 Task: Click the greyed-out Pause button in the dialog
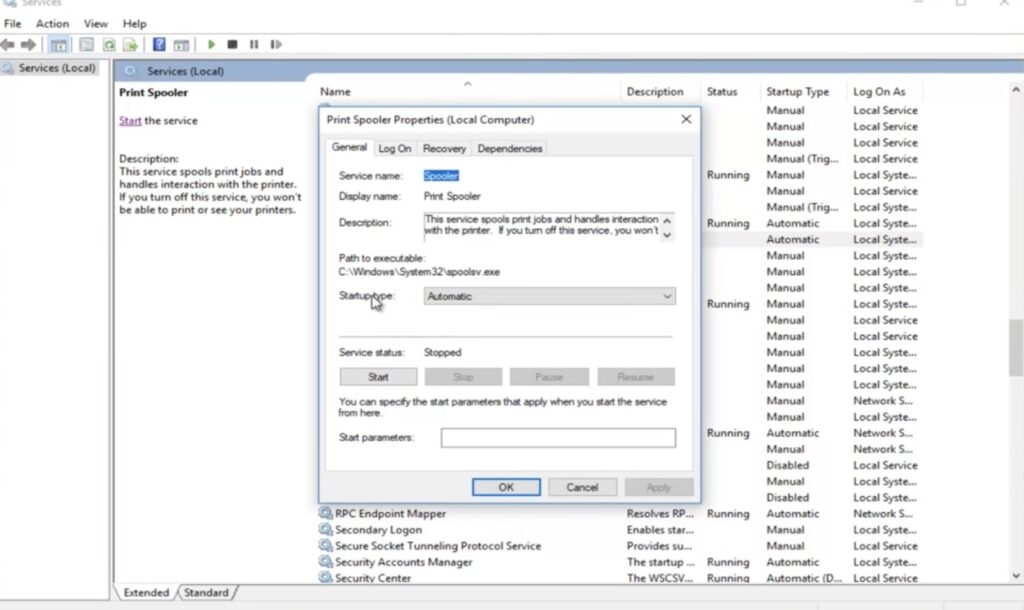549,377
